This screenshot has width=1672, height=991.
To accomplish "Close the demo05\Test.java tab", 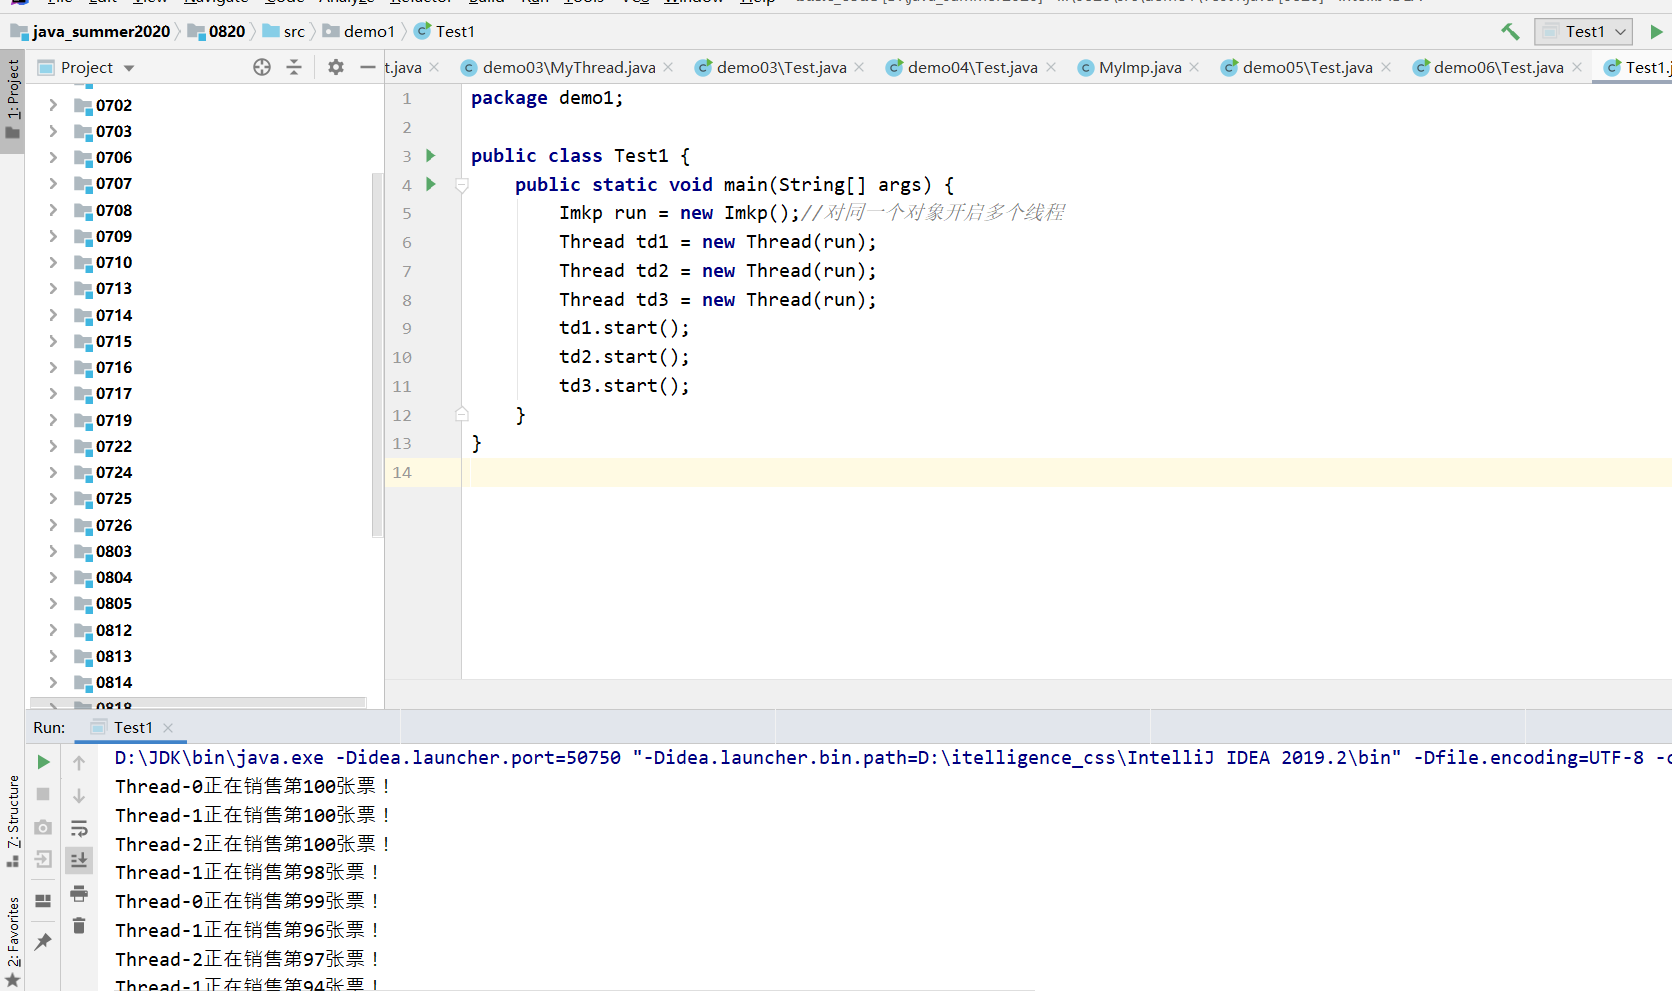I will 1386,67.
